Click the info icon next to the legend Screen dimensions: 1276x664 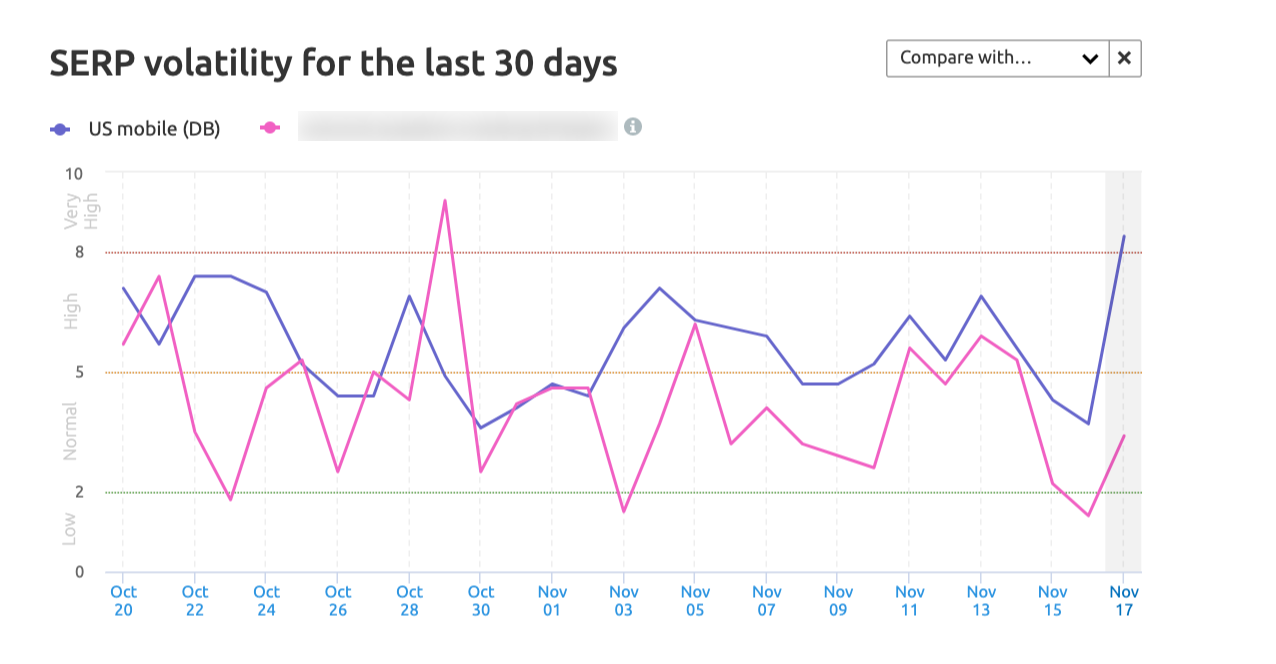(633, 126)
